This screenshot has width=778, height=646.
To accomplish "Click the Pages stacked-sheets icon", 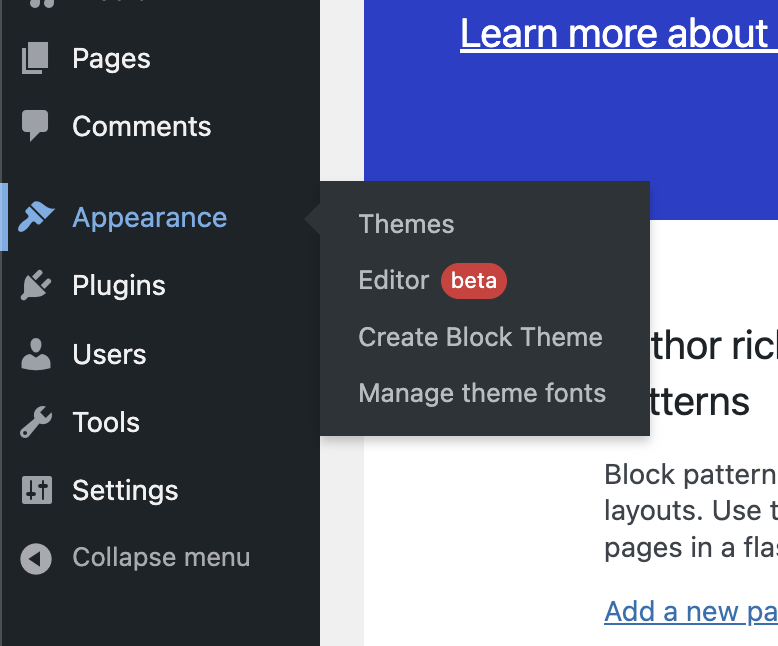I will click(x=36, y=59).
